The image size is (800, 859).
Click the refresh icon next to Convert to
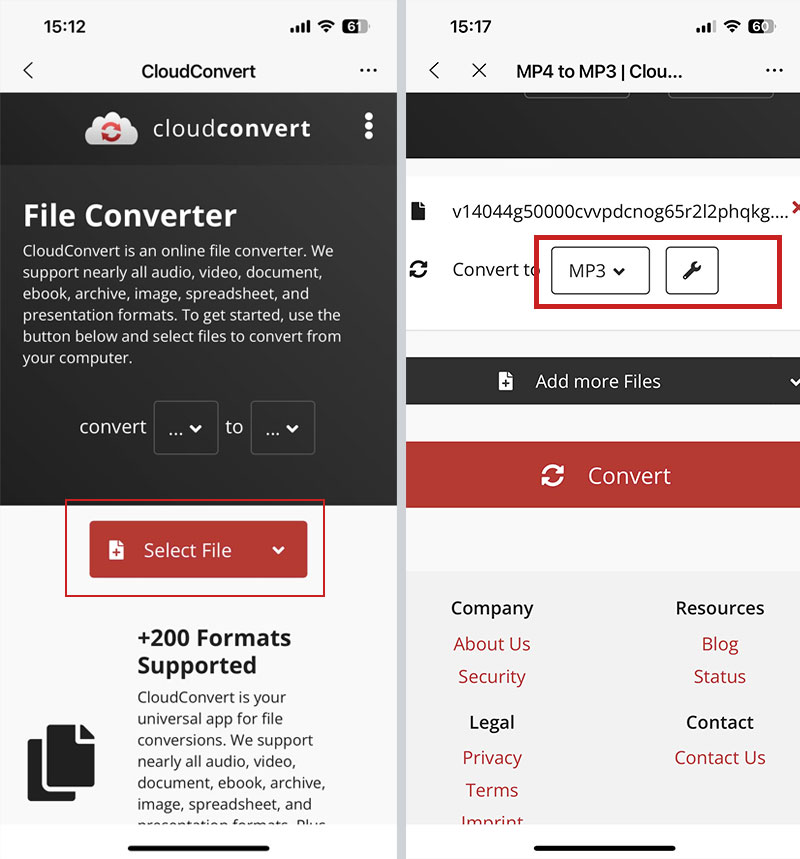click(x=419, y=270)
